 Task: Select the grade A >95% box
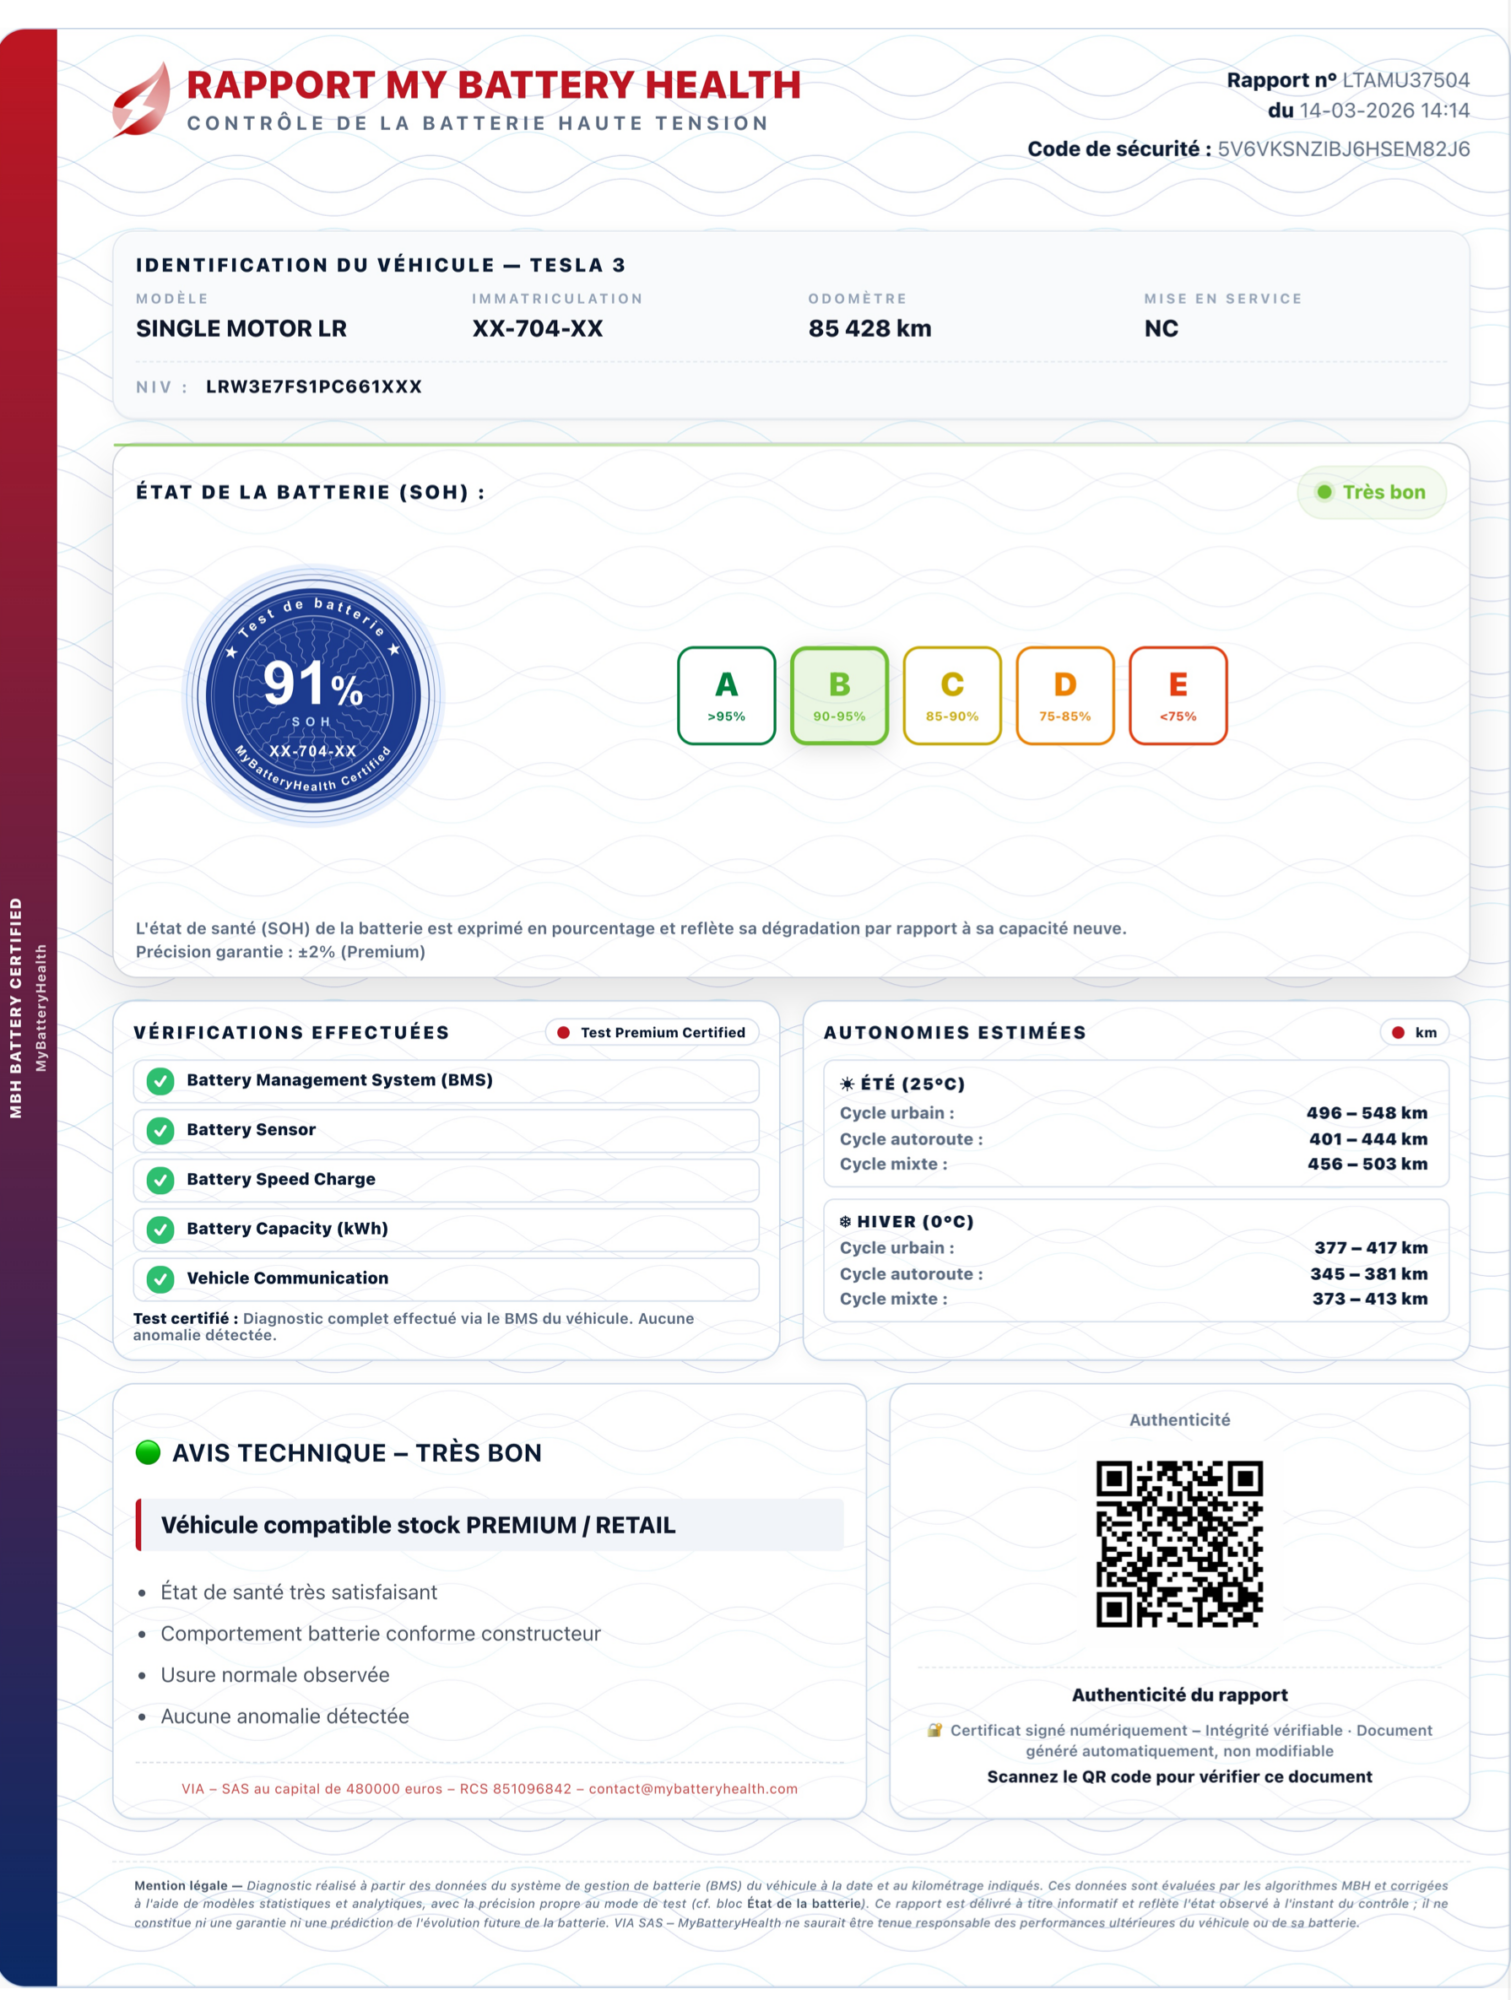(727, 696)
